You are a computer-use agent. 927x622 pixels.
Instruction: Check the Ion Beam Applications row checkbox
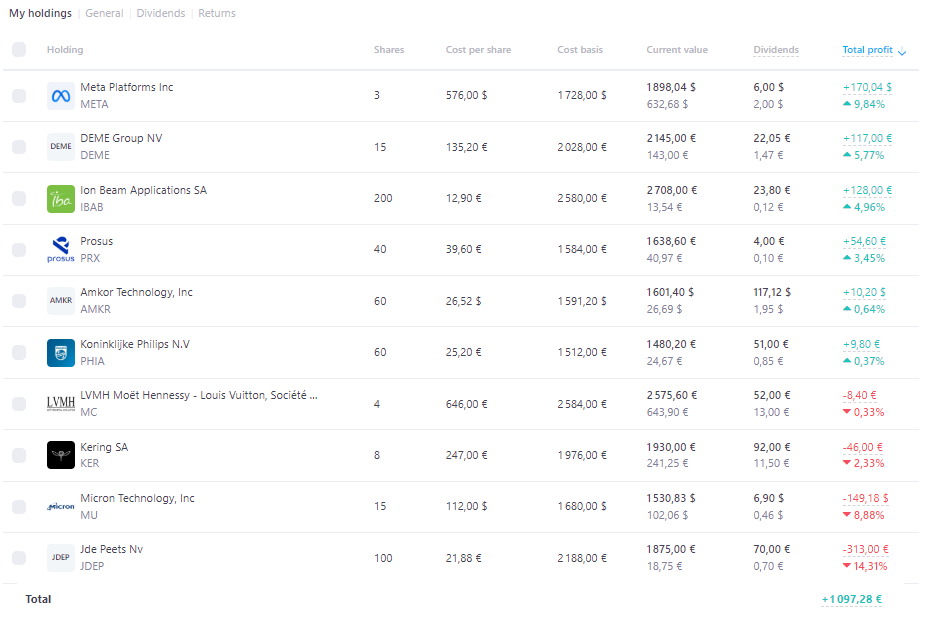point(19,199)
